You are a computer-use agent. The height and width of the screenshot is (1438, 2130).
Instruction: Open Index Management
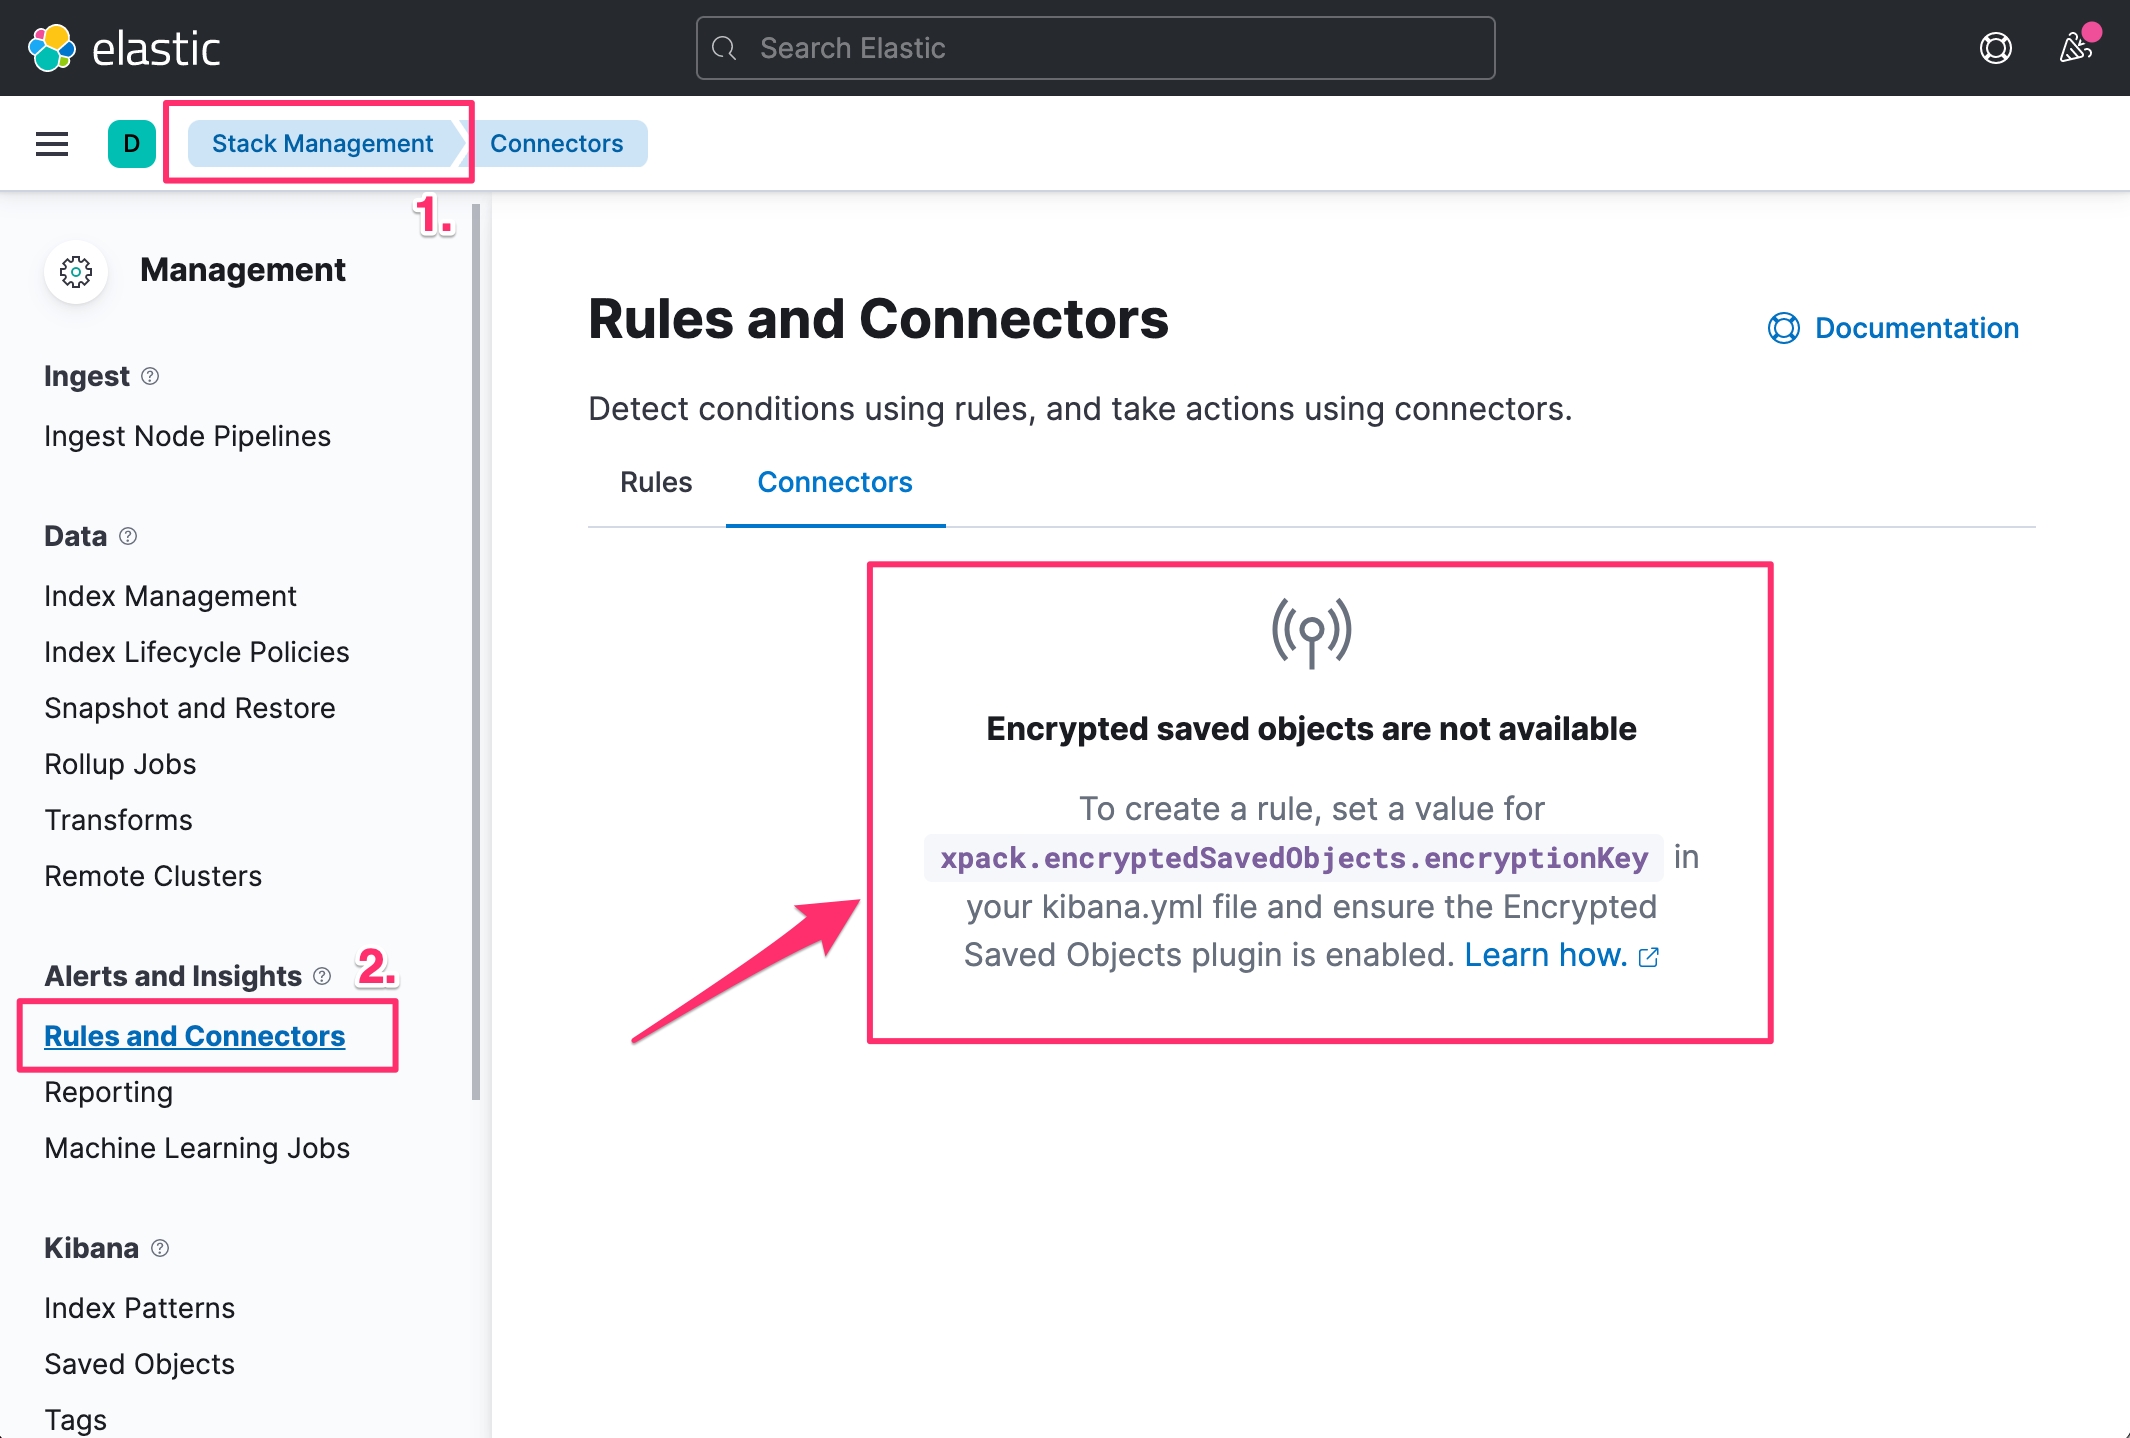pyautogui.click(x=171, y=596)
